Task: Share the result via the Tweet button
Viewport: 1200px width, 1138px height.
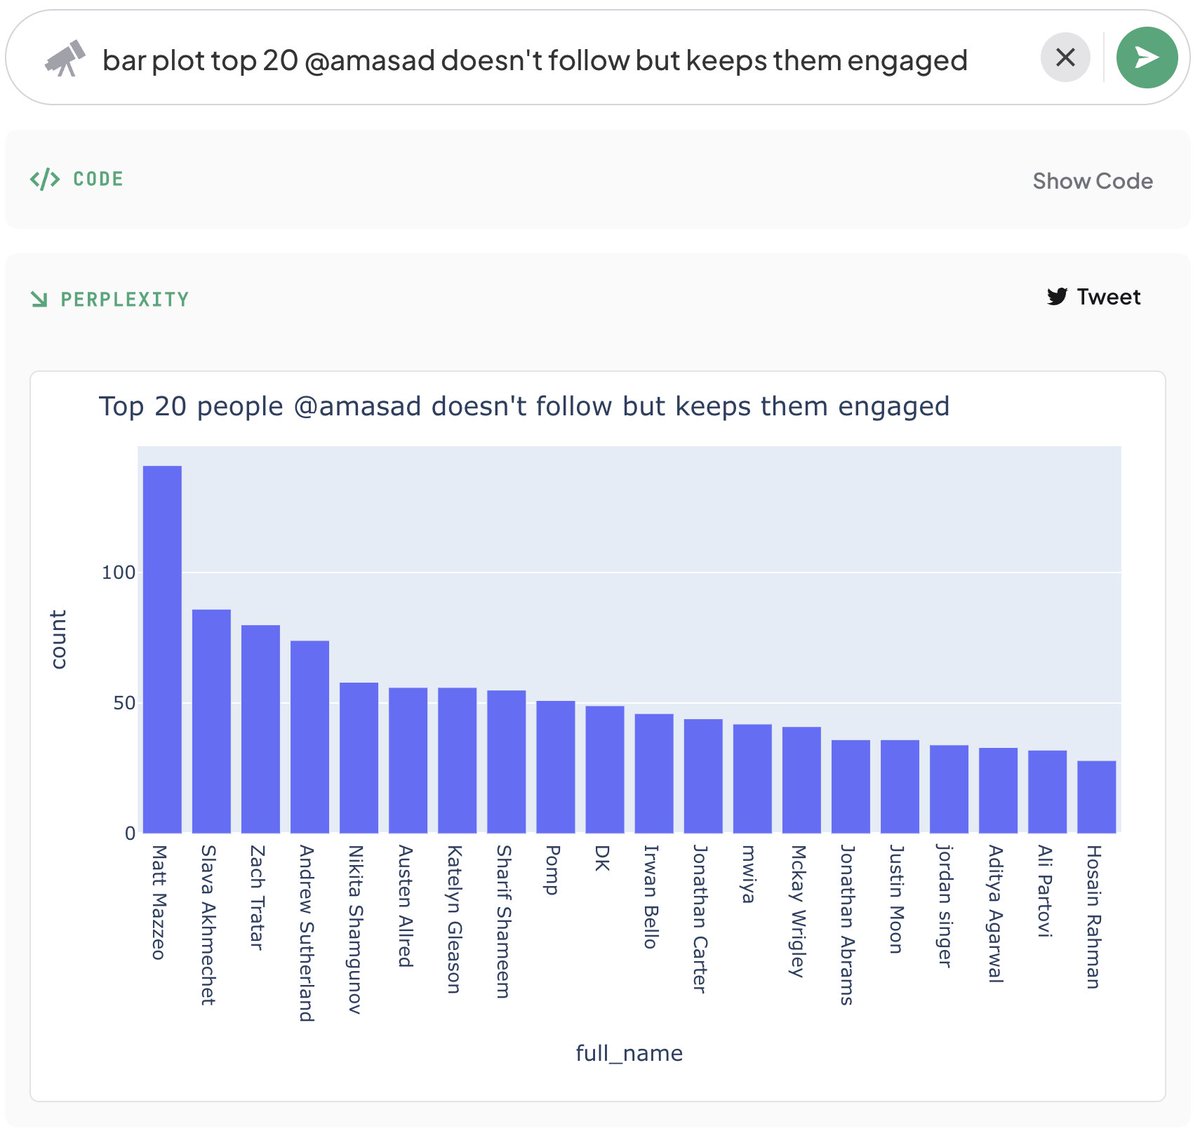Action: [1093, 297]
